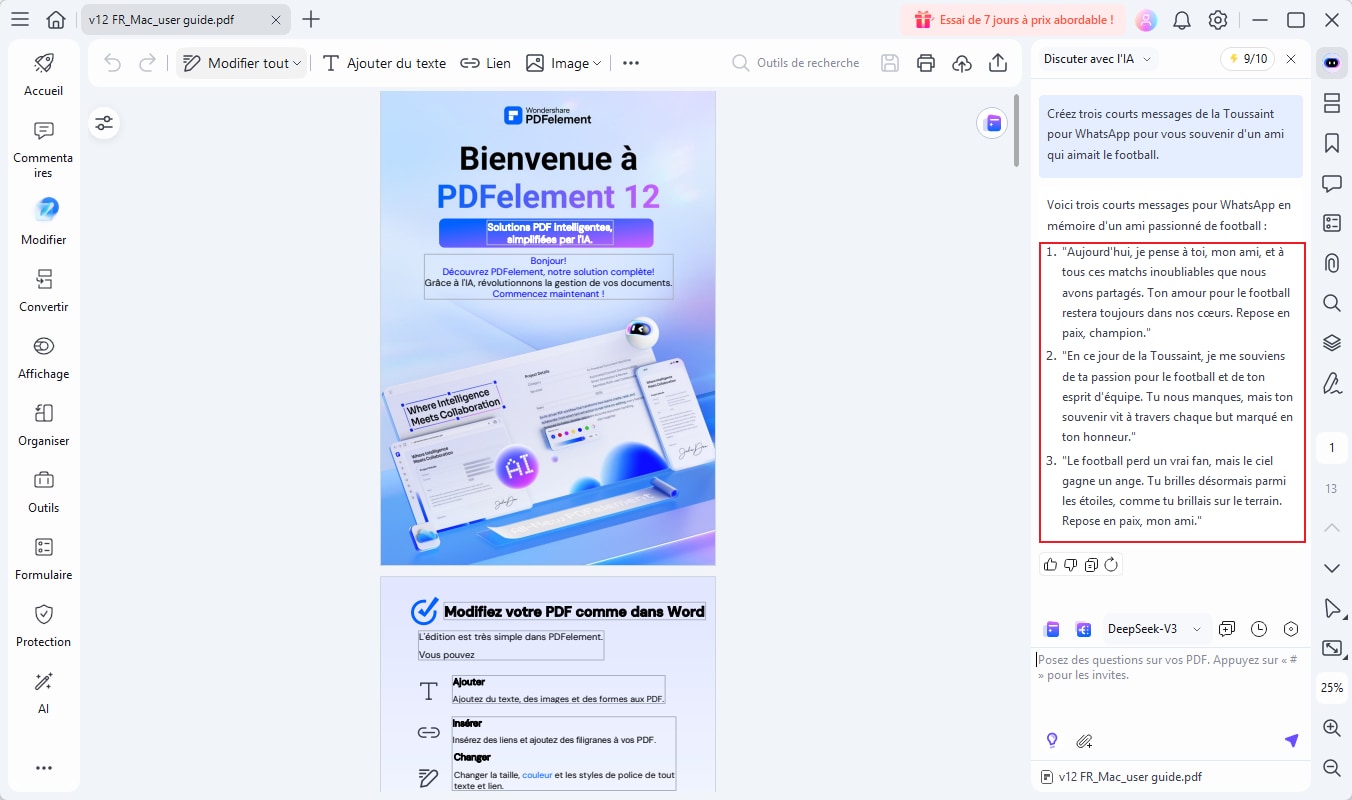
Task: Open the Convertir sidebar section
Action: 44,290
